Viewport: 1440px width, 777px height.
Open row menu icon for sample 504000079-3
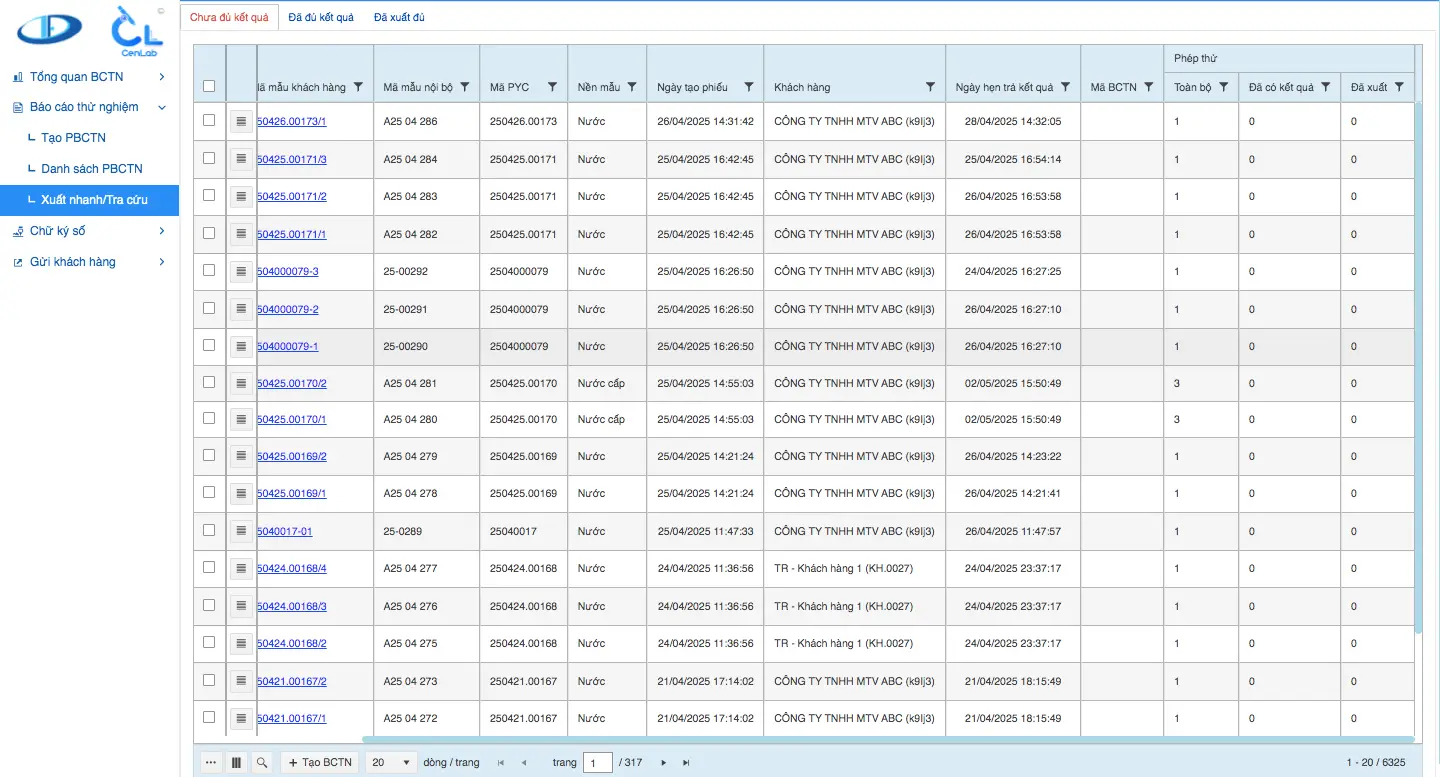coord(241,271)
